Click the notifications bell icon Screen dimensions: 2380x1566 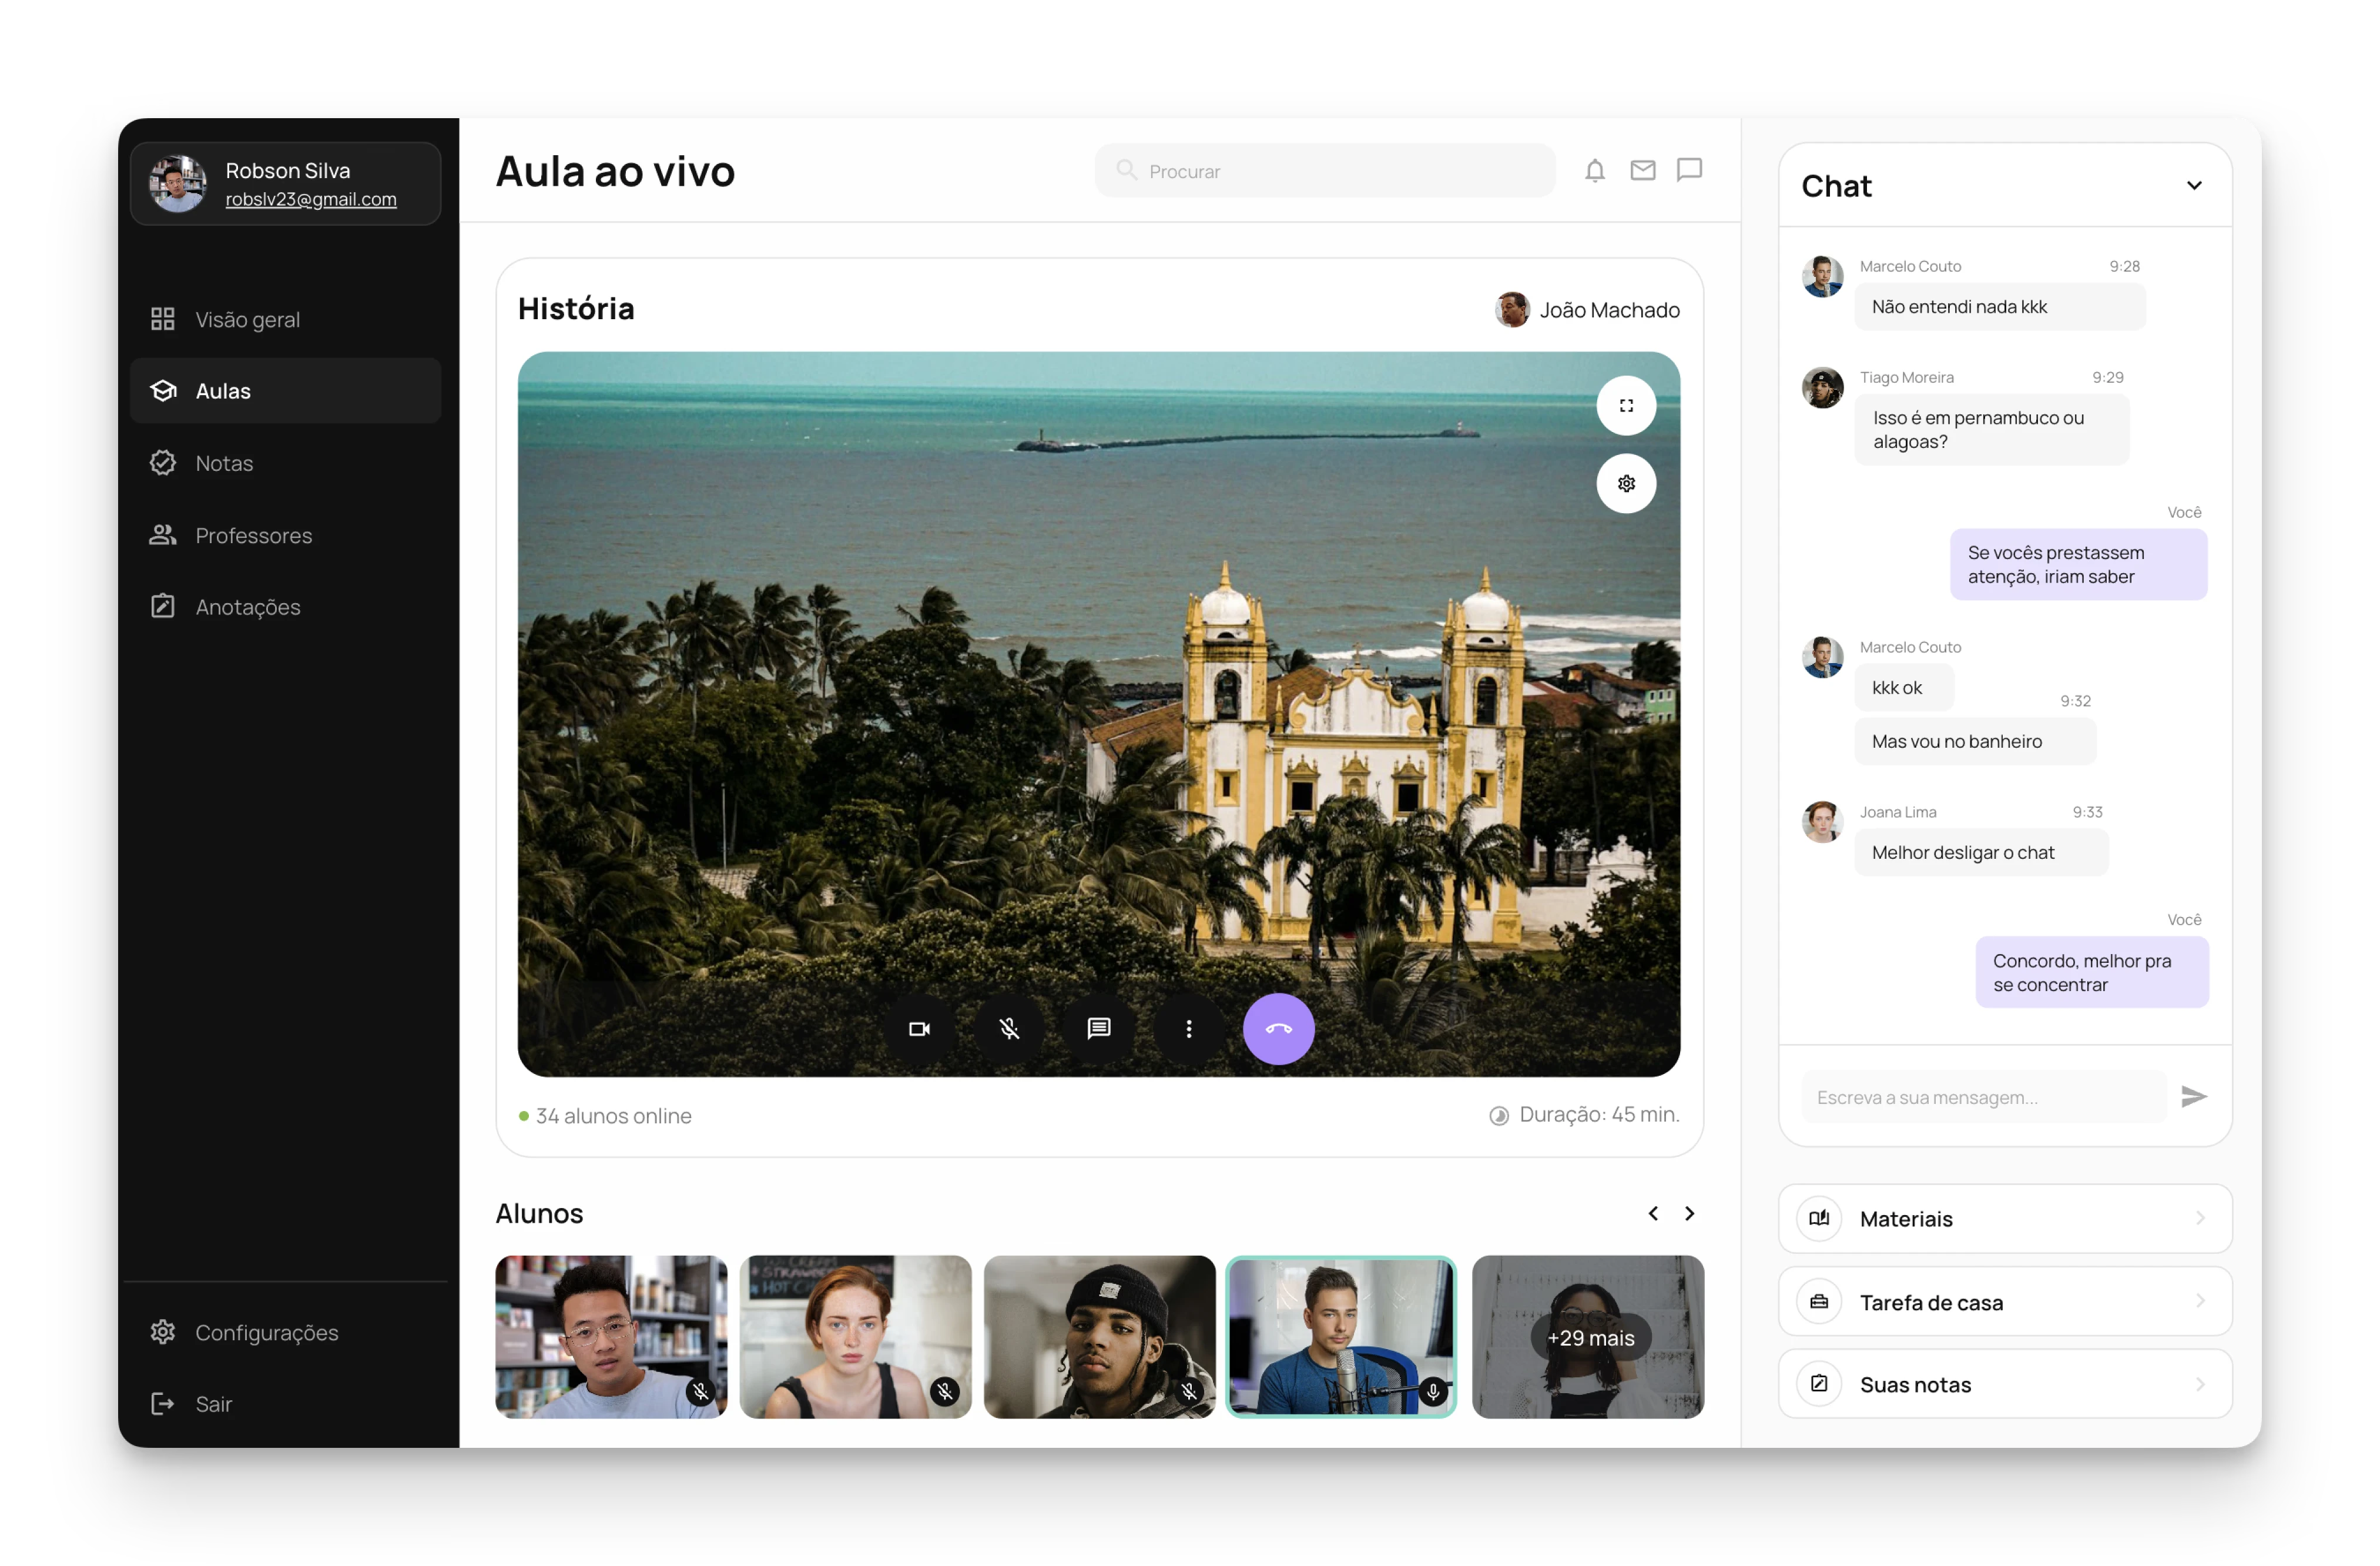[1594, 171]
